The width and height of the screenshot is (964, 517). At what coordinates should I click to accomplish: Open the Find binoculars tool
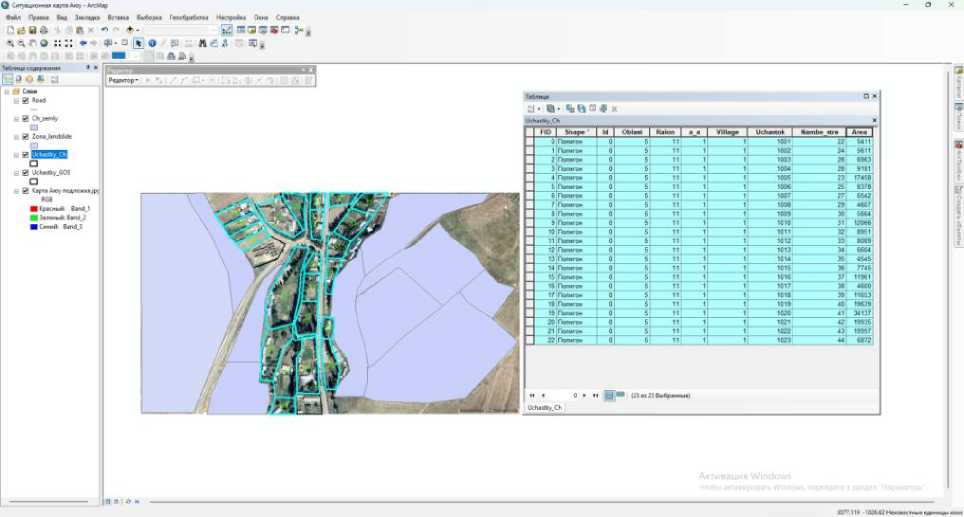(201, 43)
